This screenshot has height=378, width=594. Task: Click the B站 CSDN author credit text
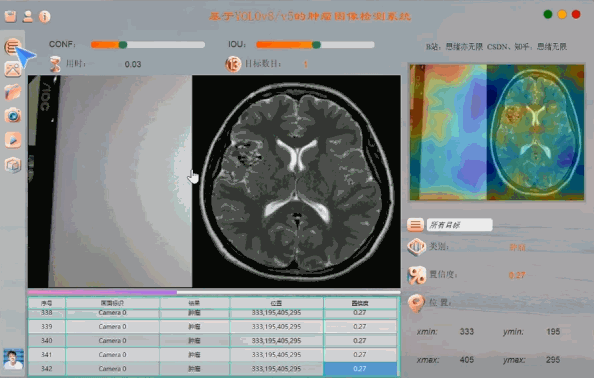[x=496, y=47]
